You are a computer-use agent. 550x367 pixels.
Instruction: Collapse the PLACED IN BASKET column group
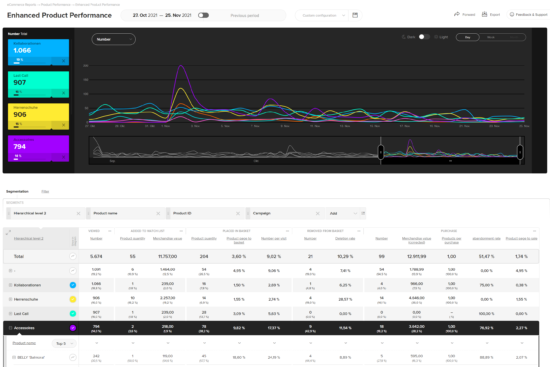[287, 231]
